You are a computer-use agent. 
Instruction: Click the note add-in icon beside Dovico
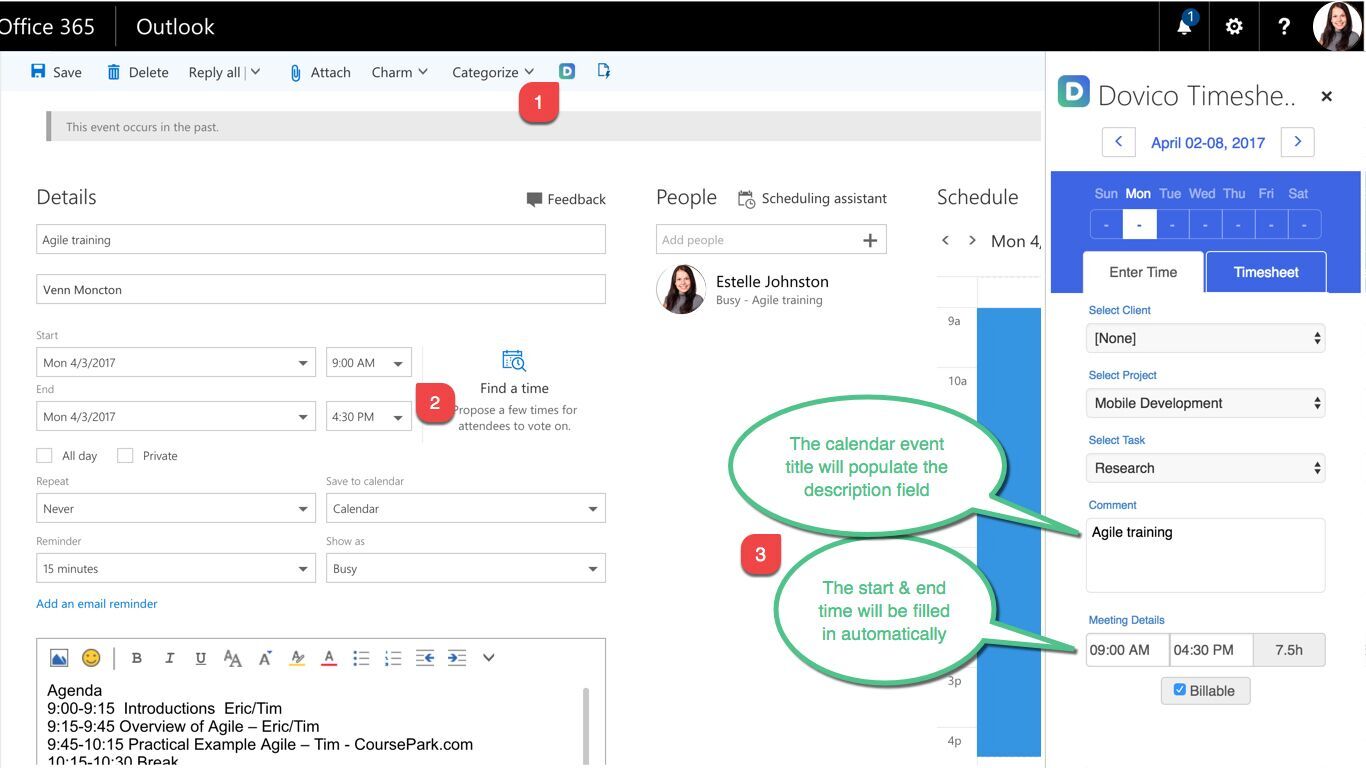click(x=604, y=71)
